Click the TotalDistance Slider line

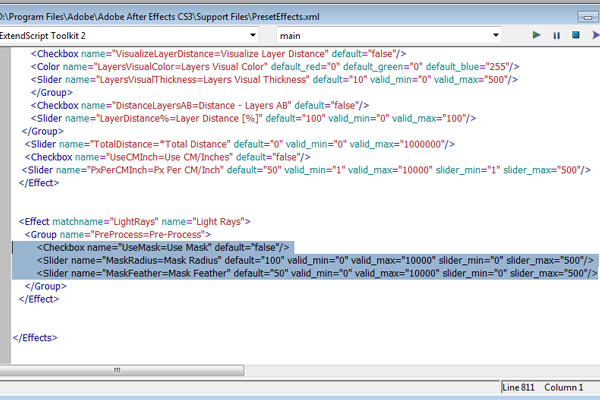tap(240, 144)
